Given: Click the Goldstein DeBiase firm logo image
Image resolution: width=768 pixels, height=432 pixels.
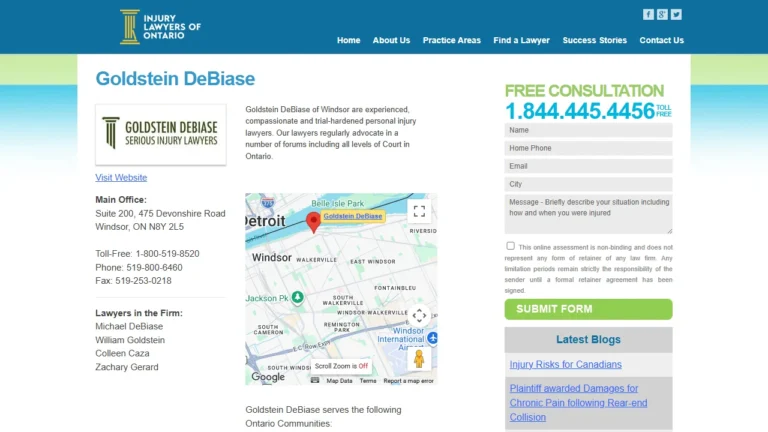Looking at the screenshot, I should click(x=161, y=134).
